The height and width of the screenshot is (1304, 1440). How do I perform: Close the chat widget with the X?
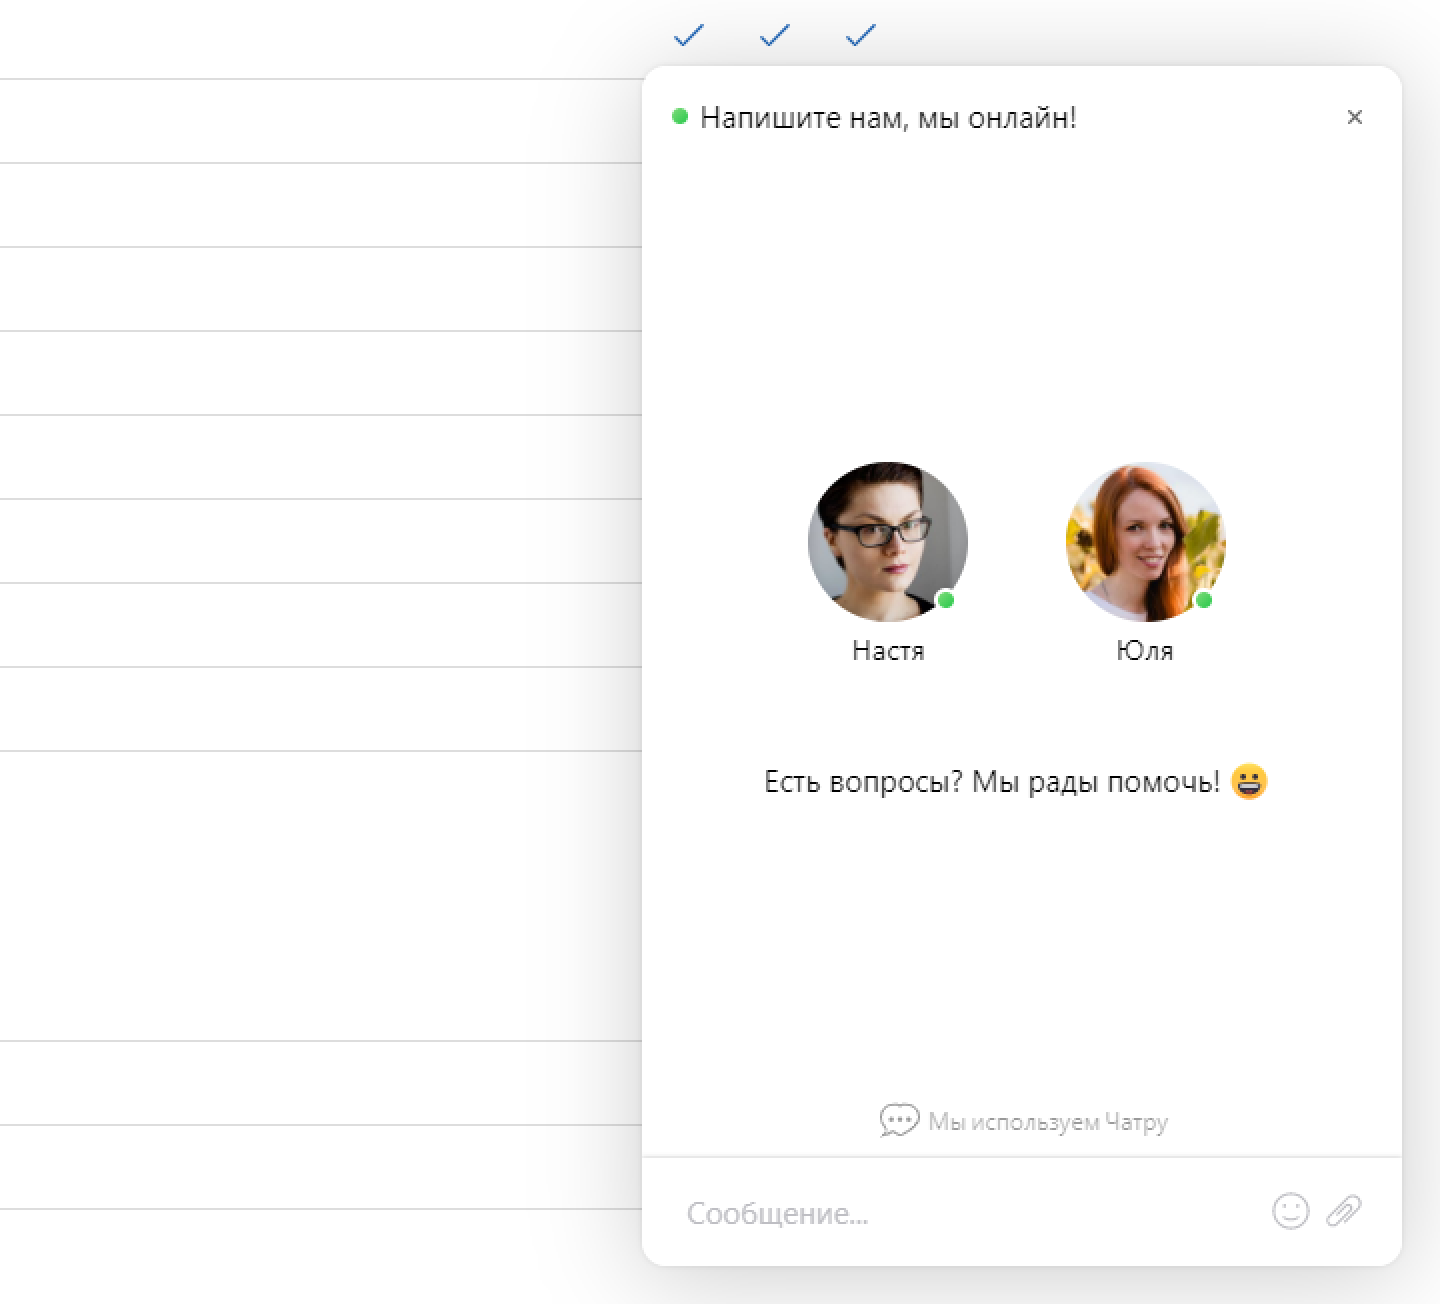tap(1354, 117)
